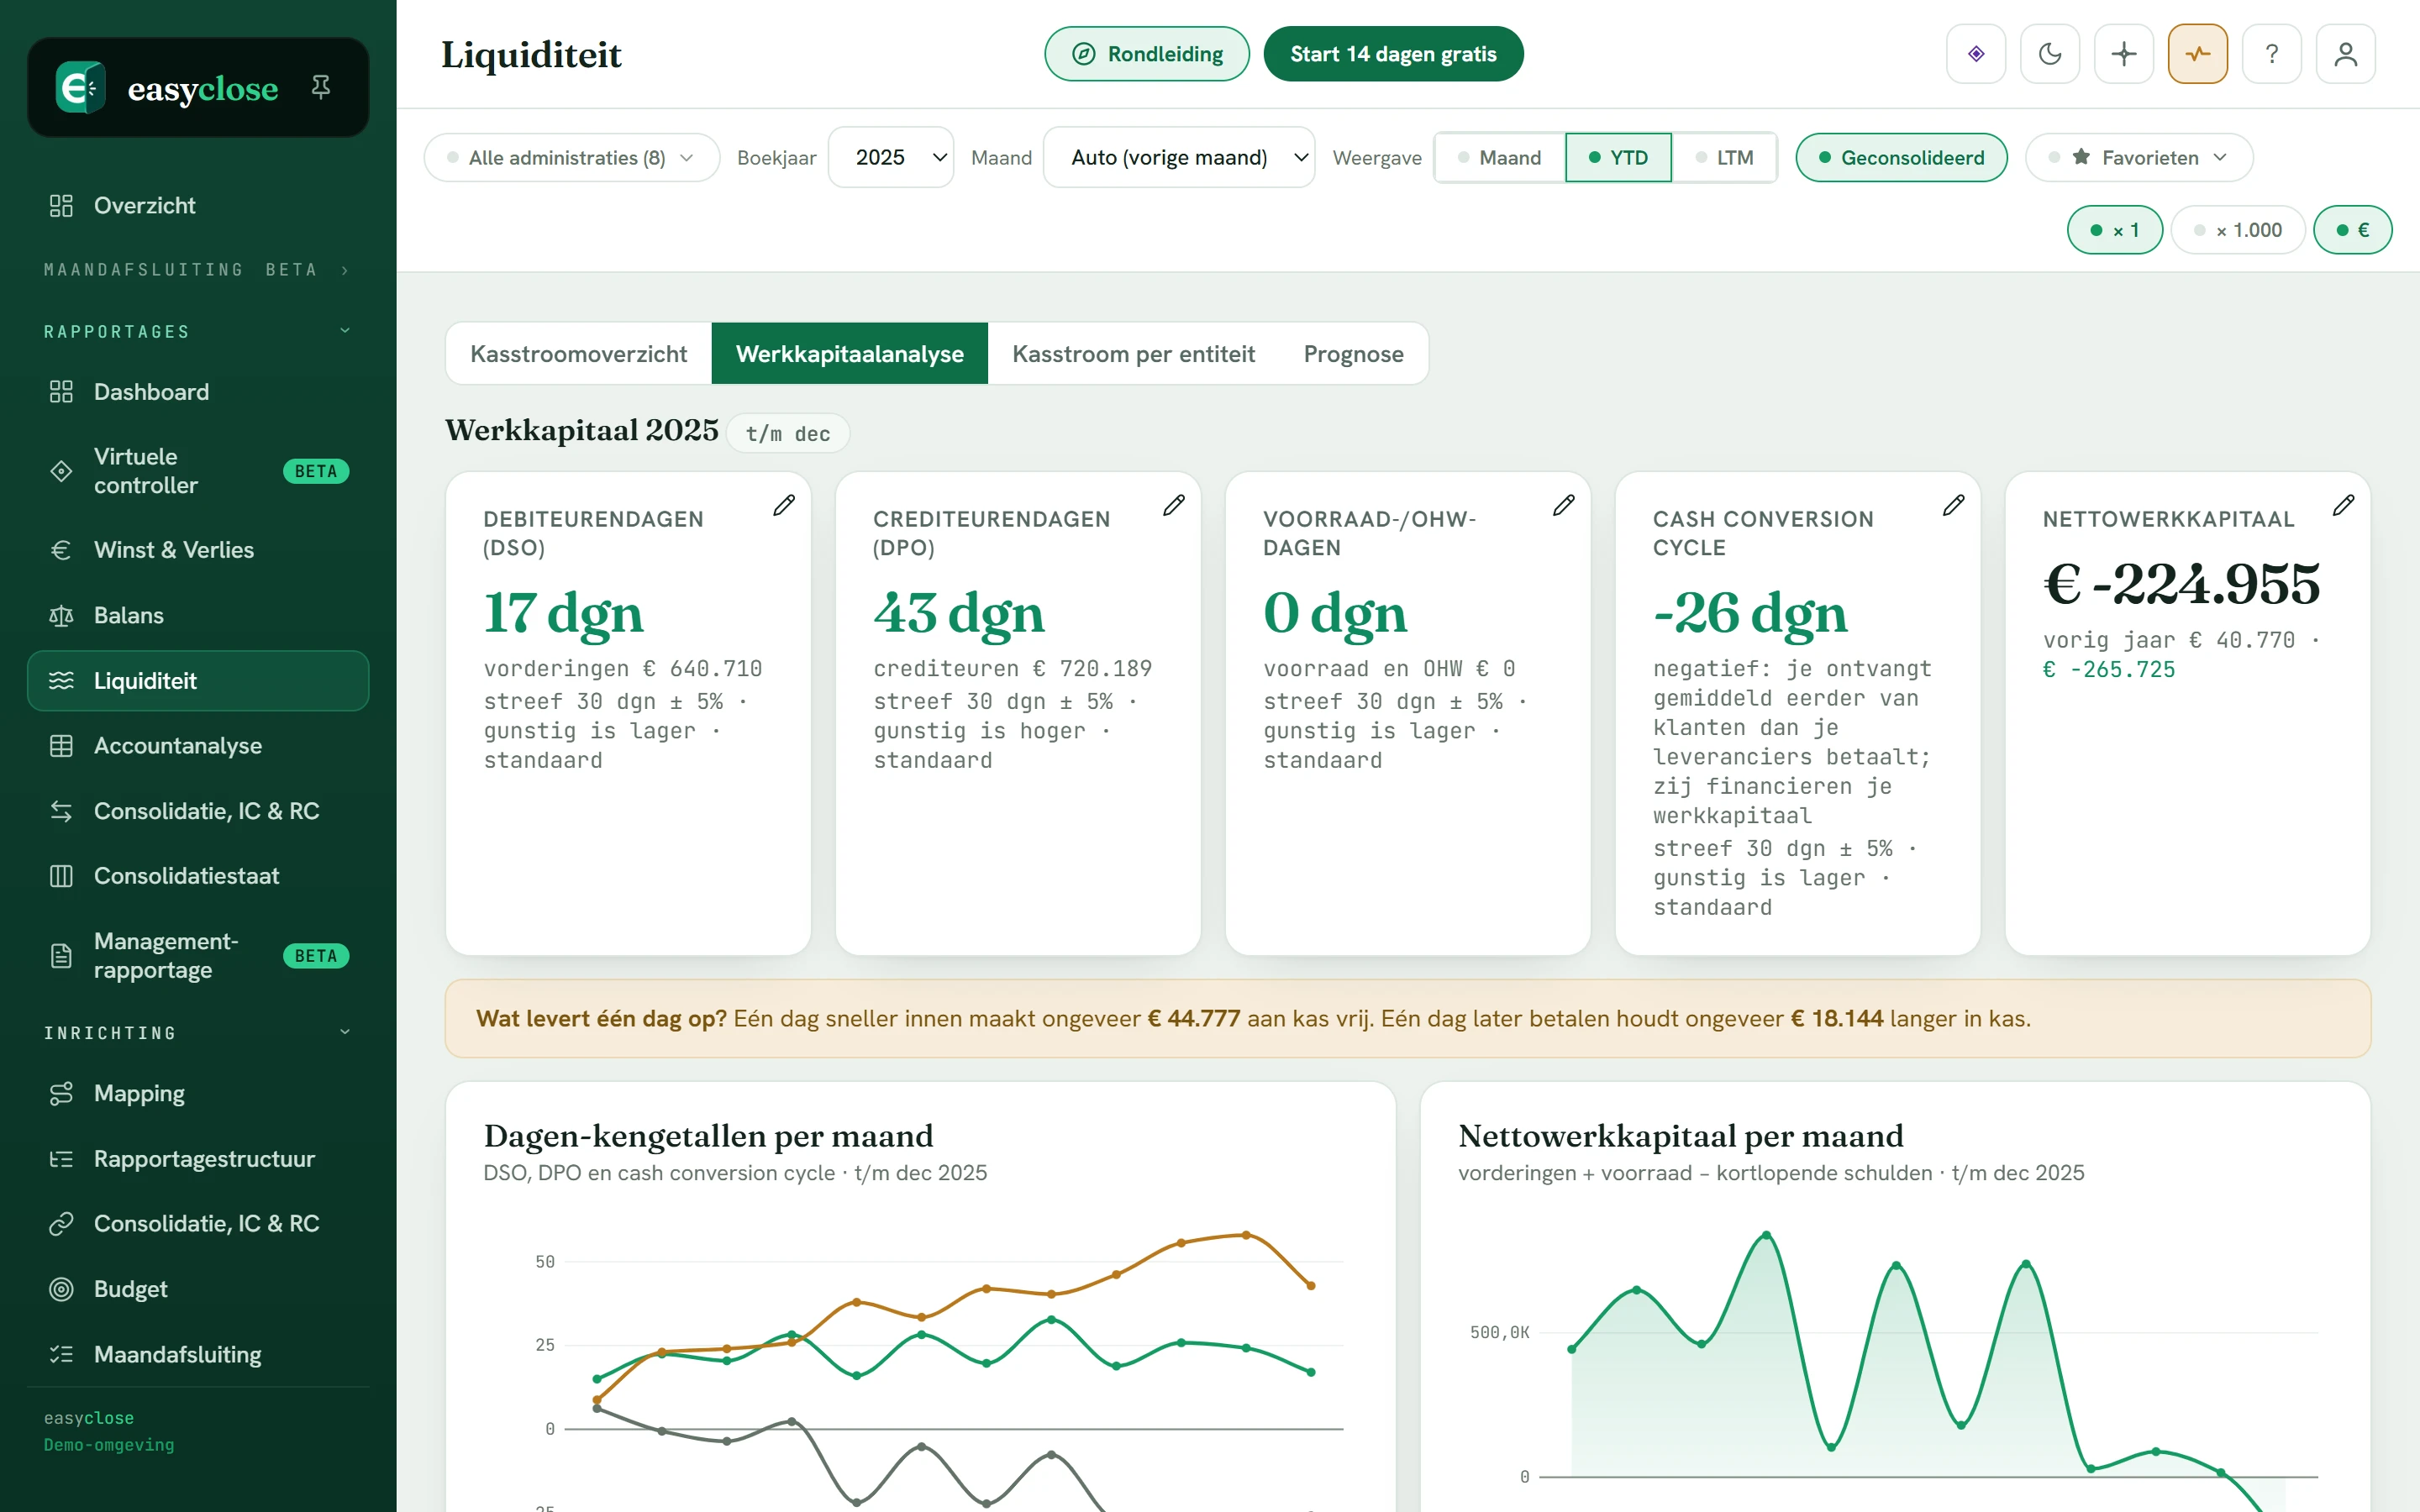2420x1512 pixels.
Task: Open Budget in sidebar
Action: (x=198, y=1289)
